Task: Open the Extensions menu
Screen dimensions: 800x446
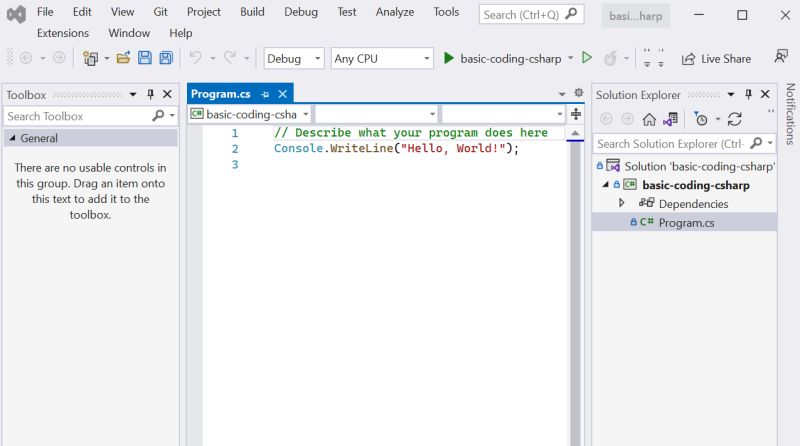Action: [x=63, y=33]
